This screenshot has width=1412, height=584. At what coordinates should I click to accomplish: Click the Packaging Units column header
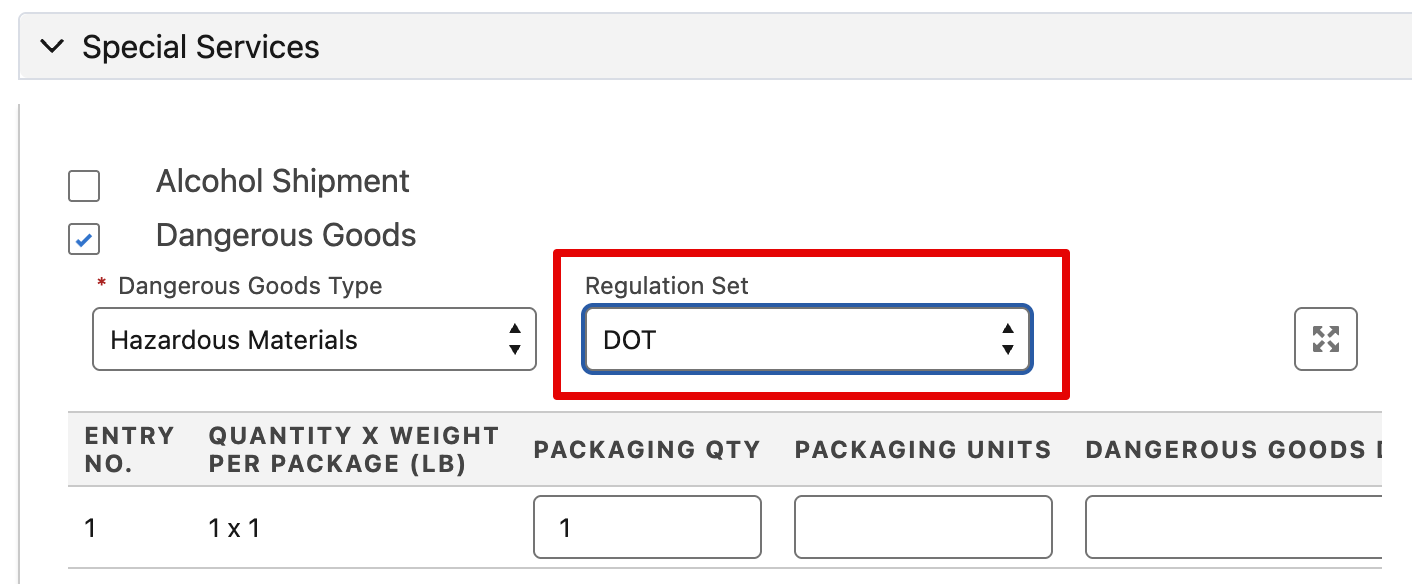click(x=923, y=449)
